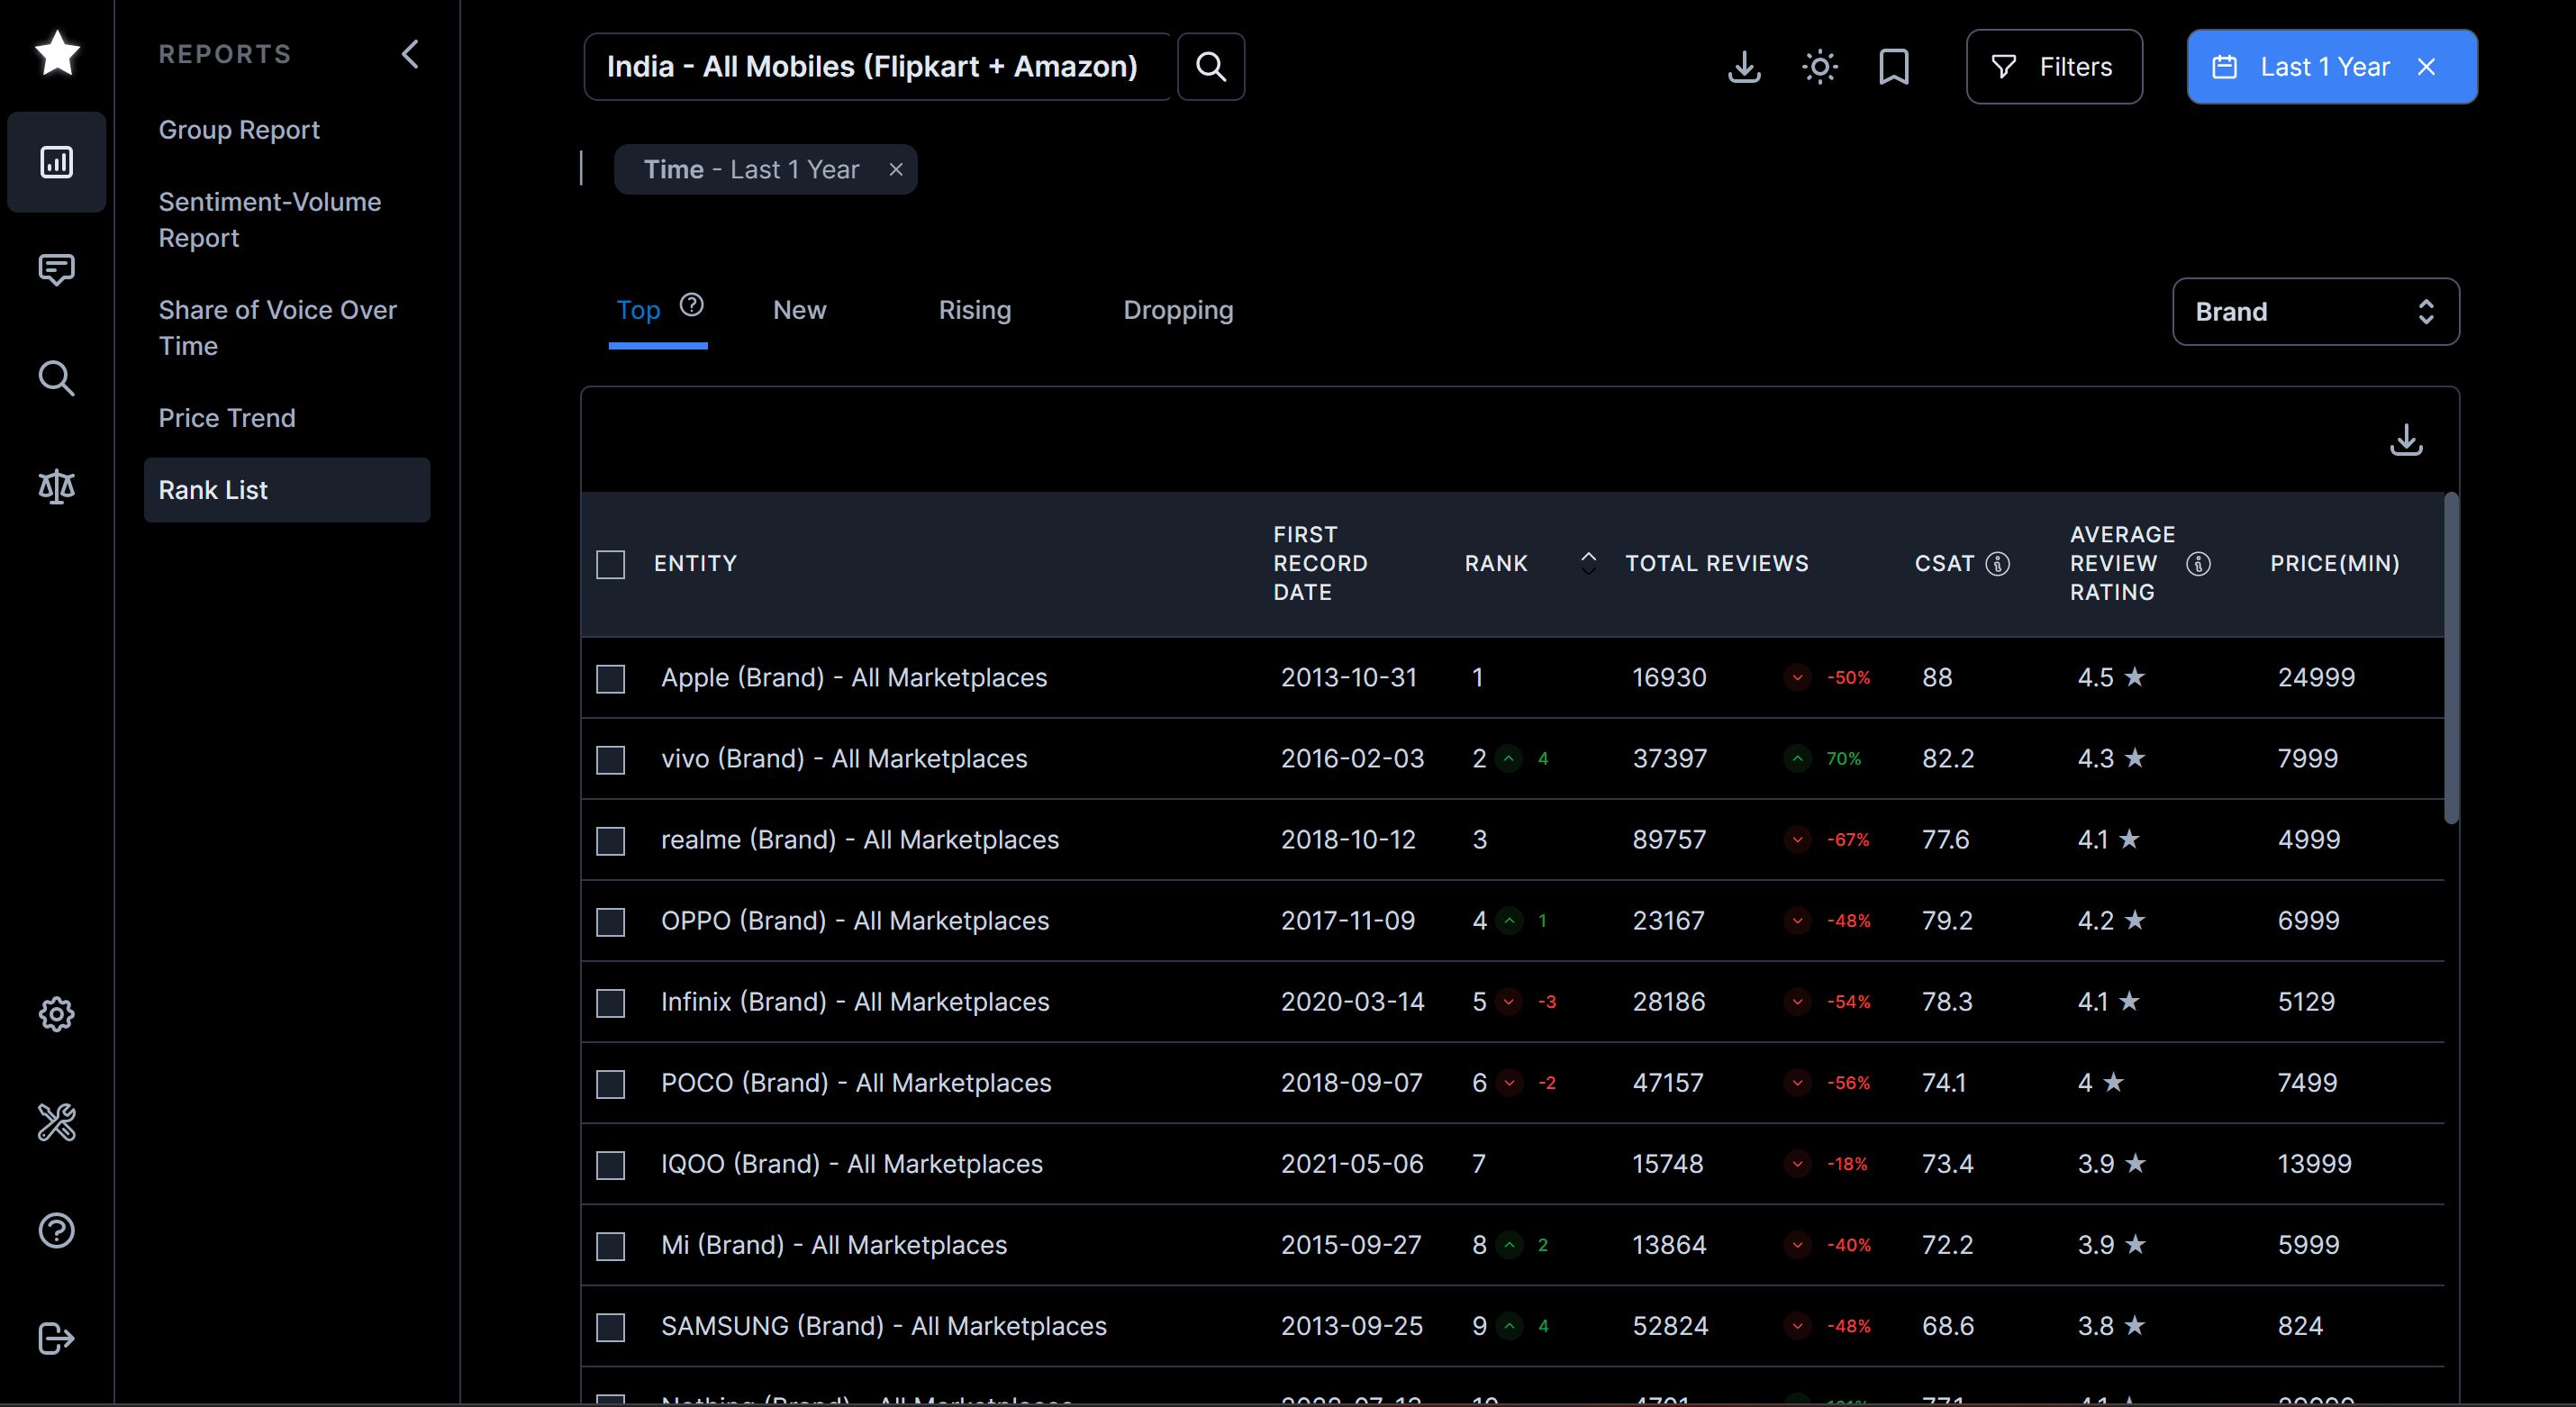Click Mi average rating 3.9 star
Screen dimensions: 2576x1407
2111,1245
